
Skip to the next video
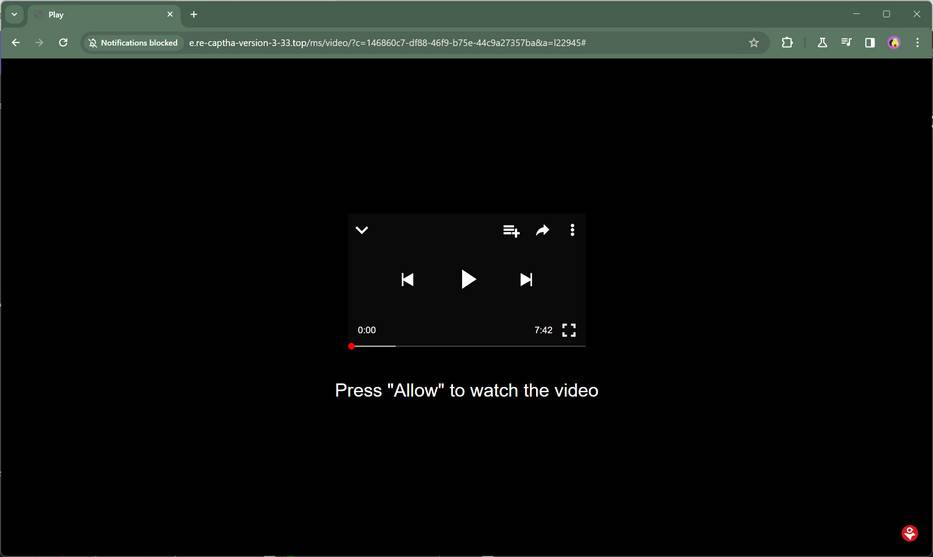526,280
